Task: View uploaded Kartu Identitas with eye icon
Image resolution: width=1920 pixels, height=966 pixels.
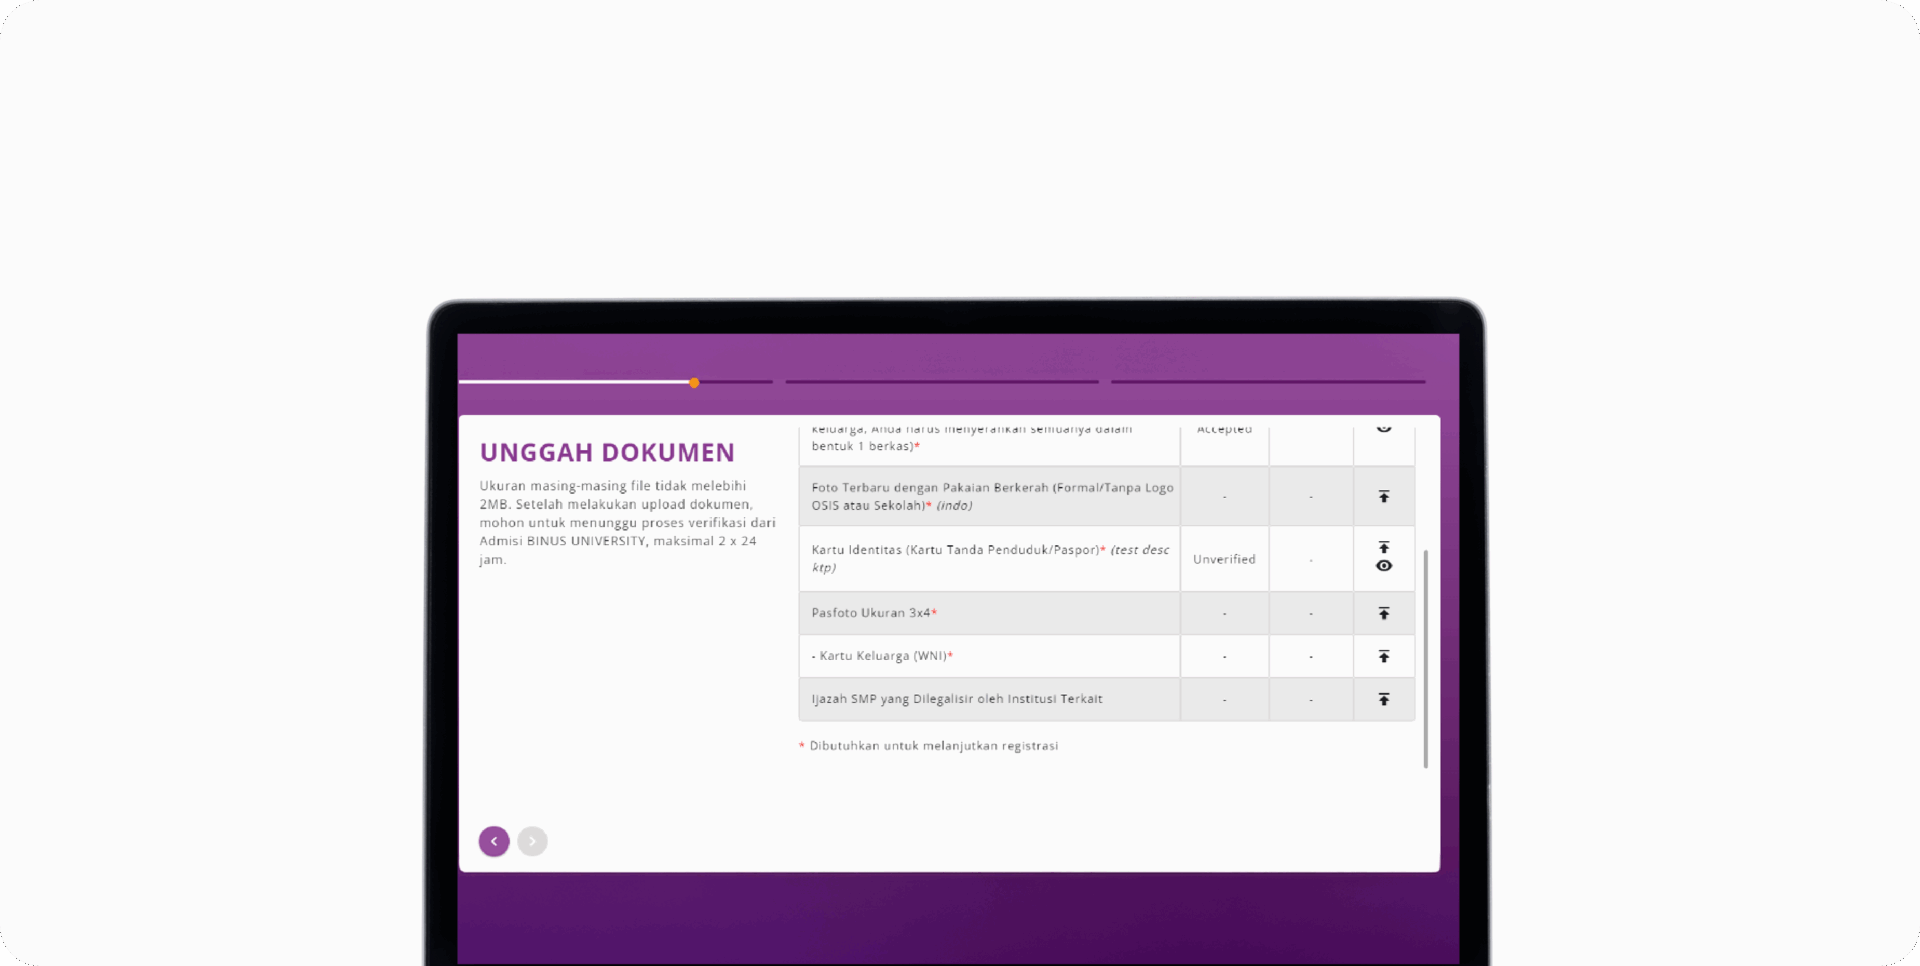Action: click(1384, 566)
